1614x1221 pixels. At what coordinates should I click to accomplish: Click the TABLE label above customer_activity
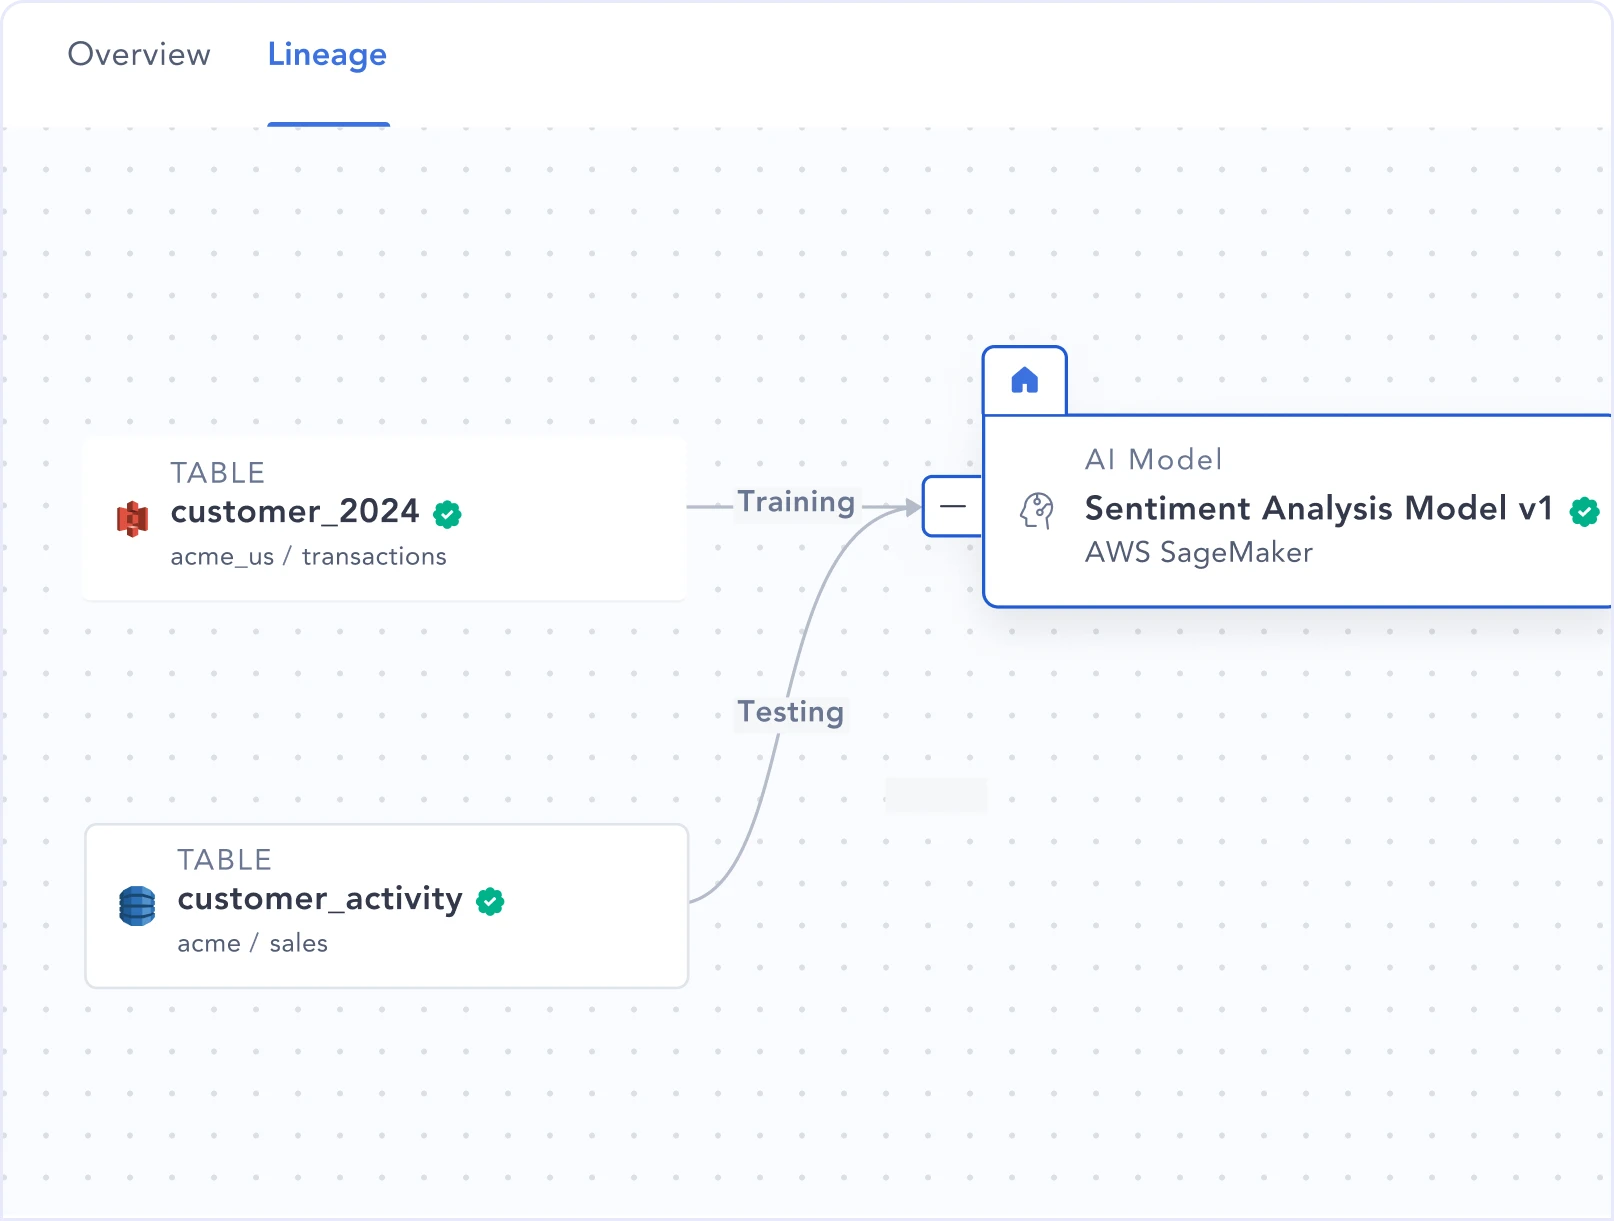224,859
